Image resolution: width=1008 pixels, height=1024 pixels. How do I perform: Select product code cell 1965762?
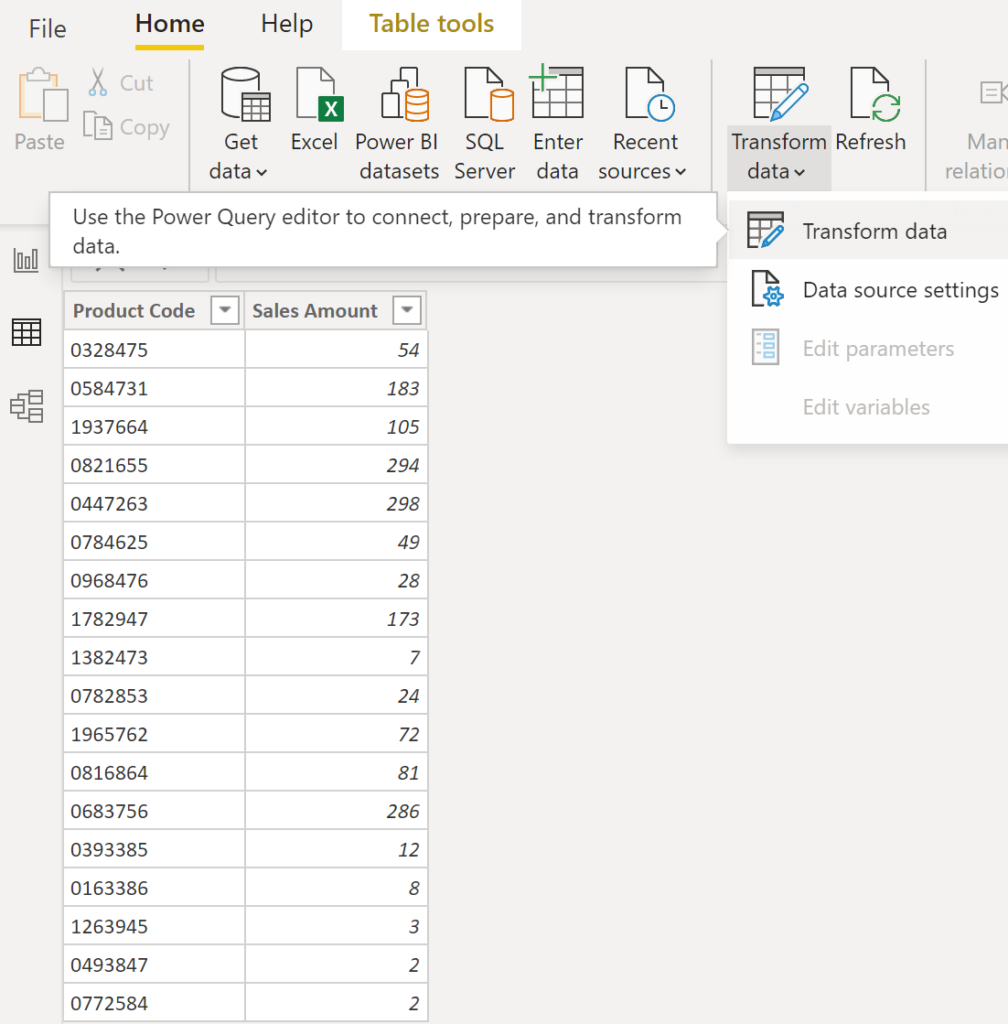[154, 735]
